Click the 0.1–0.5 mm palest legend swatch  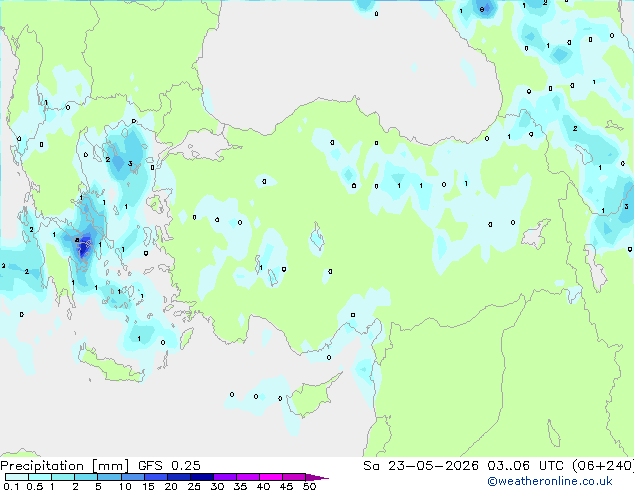click(17, 477)
